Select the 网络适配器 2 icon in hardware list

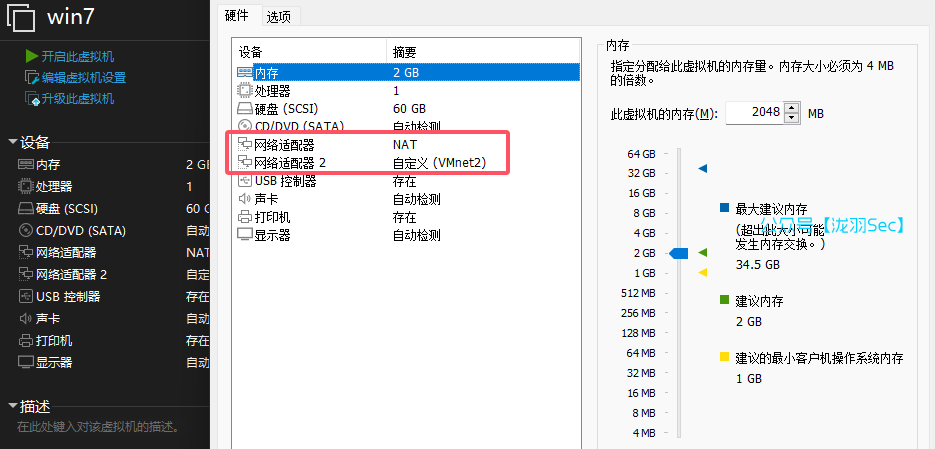(x=245, y=163)
